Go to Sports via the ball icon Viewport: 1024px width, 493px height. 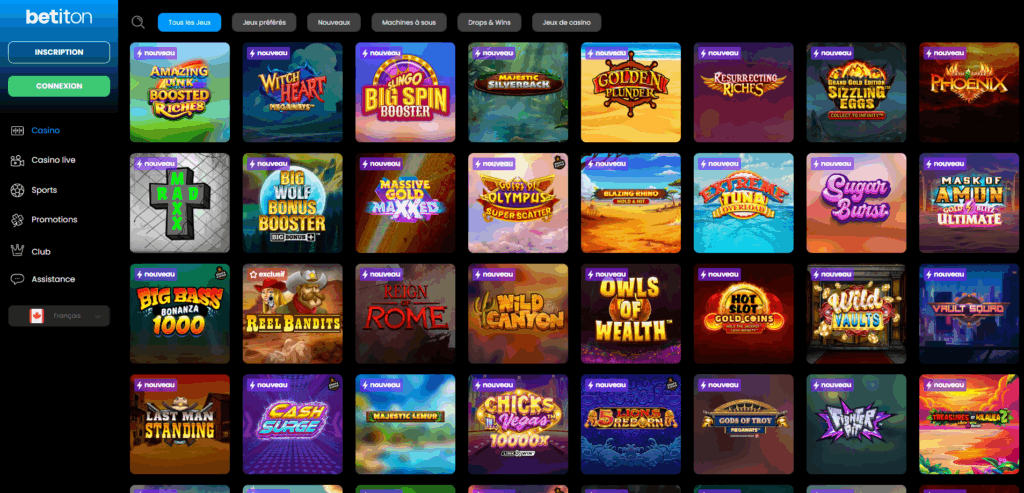click(x=18, y=190)
